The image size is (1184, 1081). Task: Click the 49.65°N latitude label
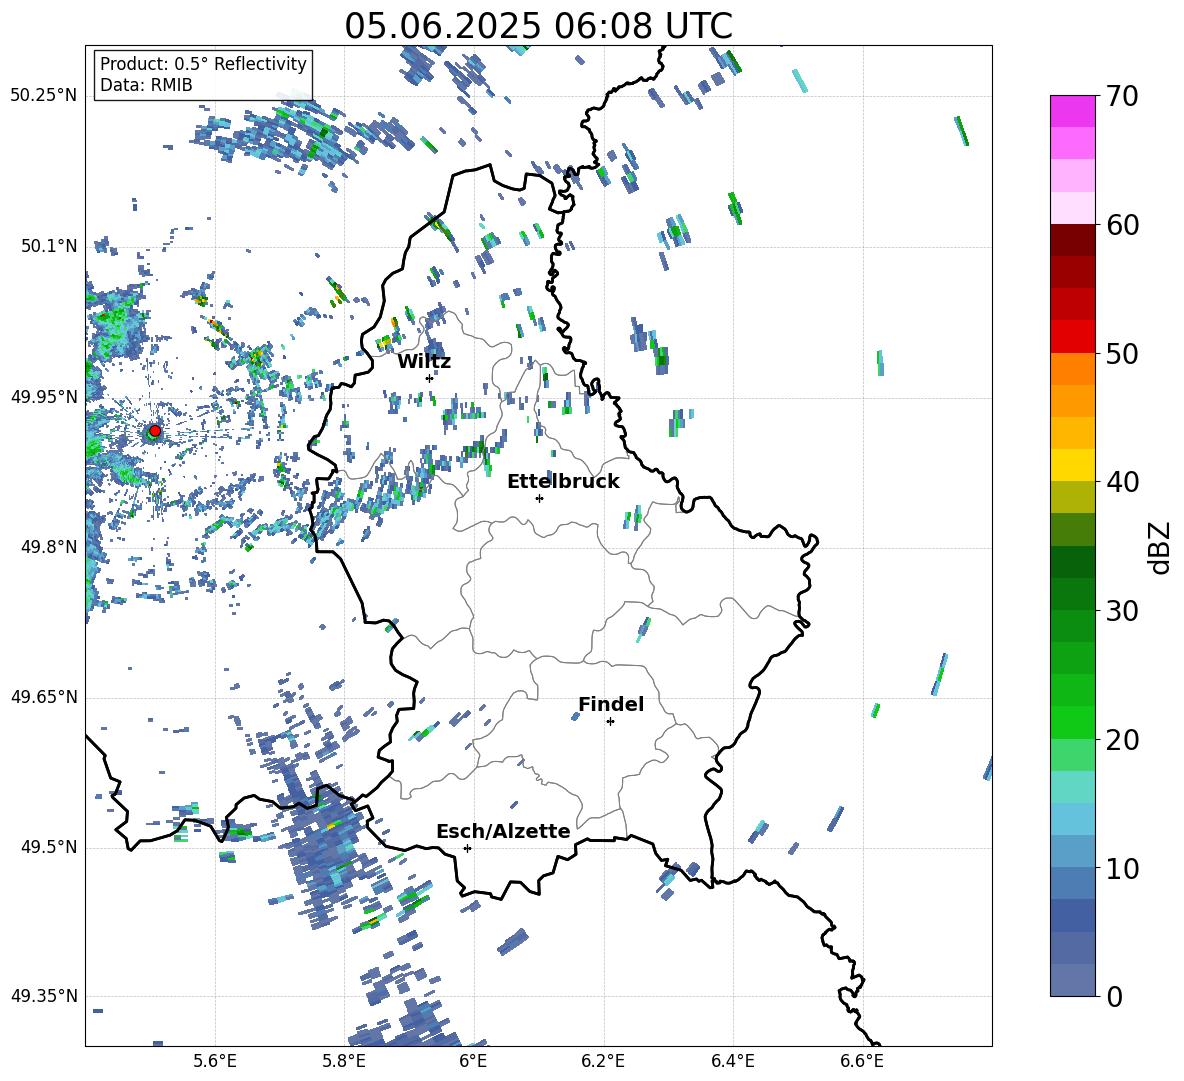pyautogui.click(x=44, y=697)
